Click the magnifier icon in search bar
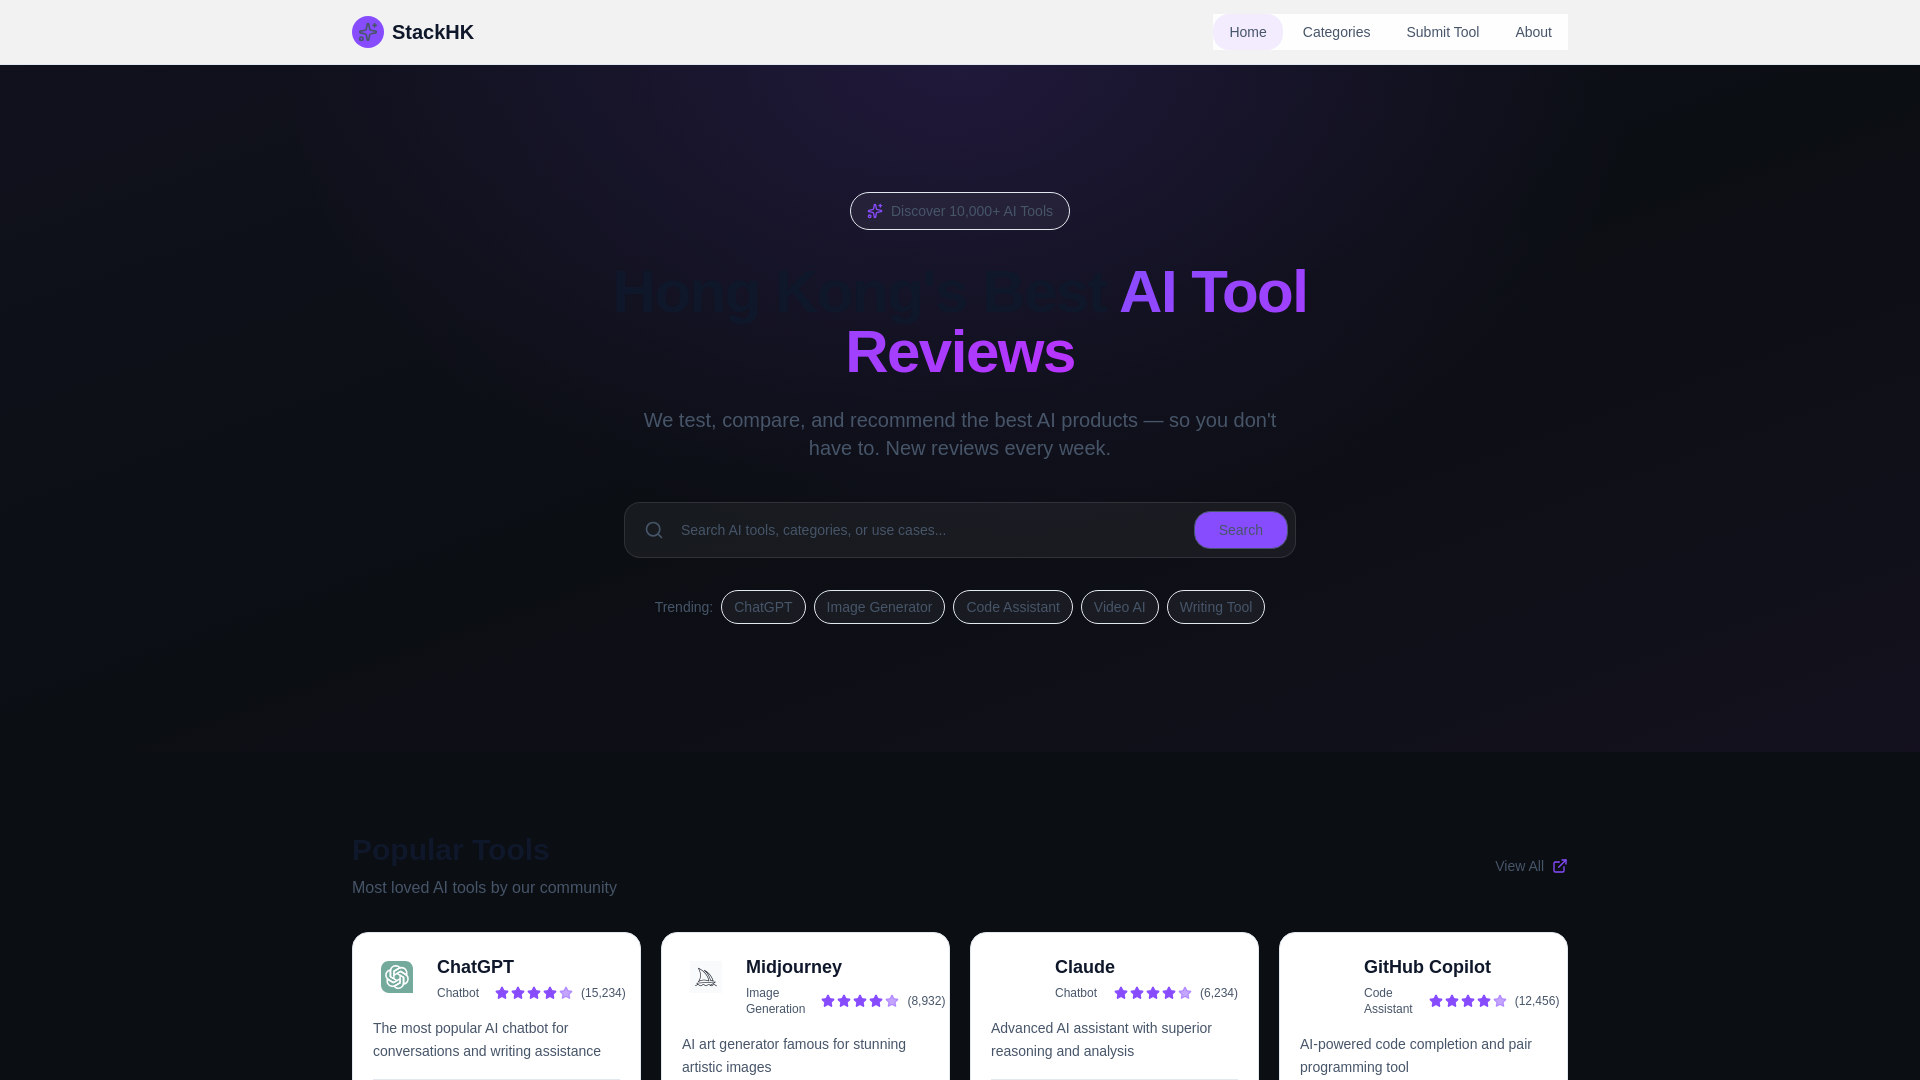1920x1080 pixels. coord(654,530)
